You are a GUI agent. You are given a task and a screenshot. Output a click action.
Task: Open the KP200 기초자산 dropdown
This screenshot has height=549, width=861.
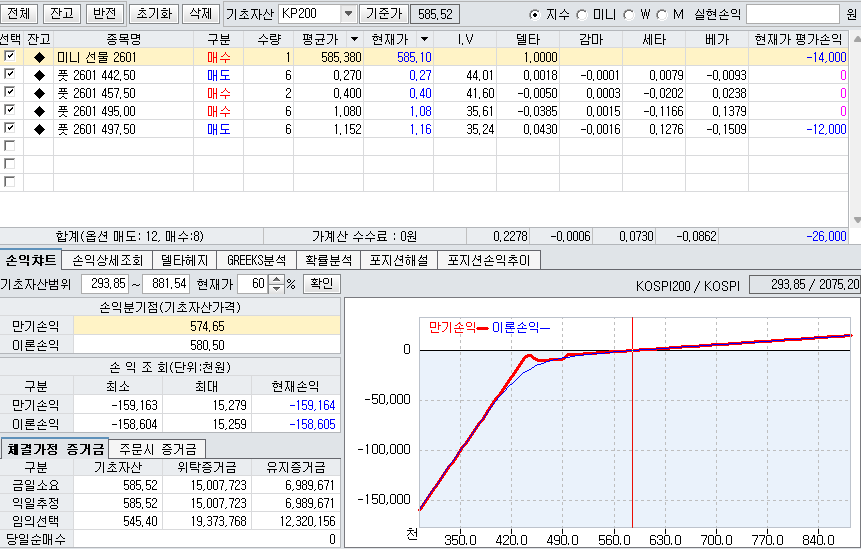(348, 14)
